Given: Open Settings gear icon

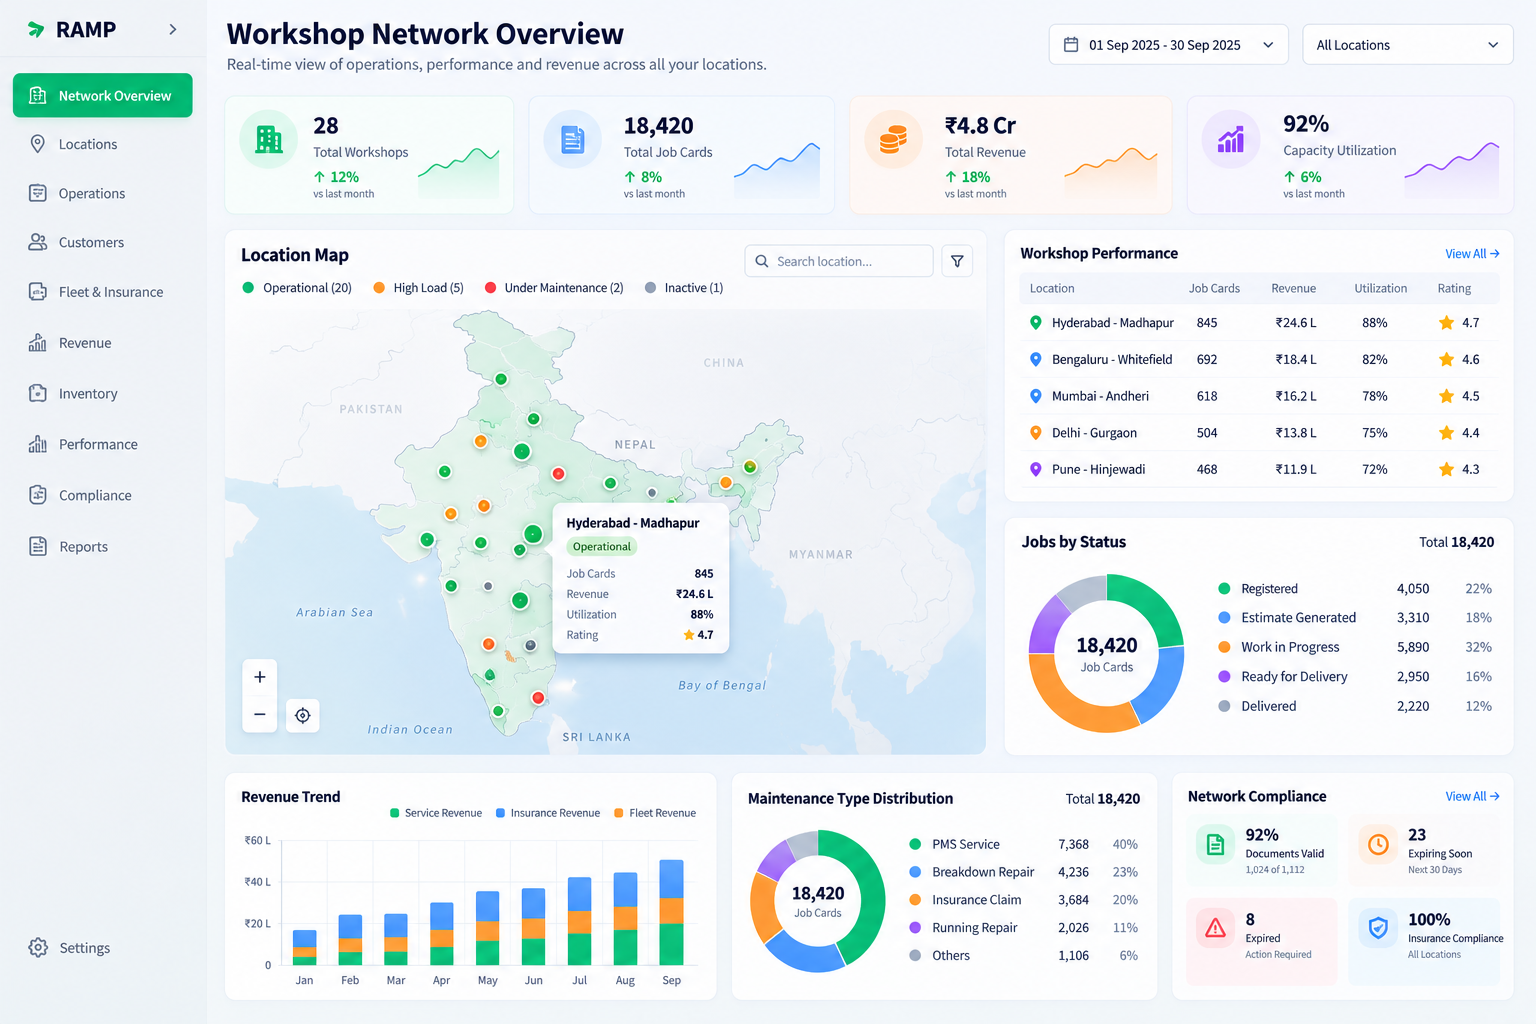Looking at the screenshot, I should pyautogui.click(x=38, y=947).
